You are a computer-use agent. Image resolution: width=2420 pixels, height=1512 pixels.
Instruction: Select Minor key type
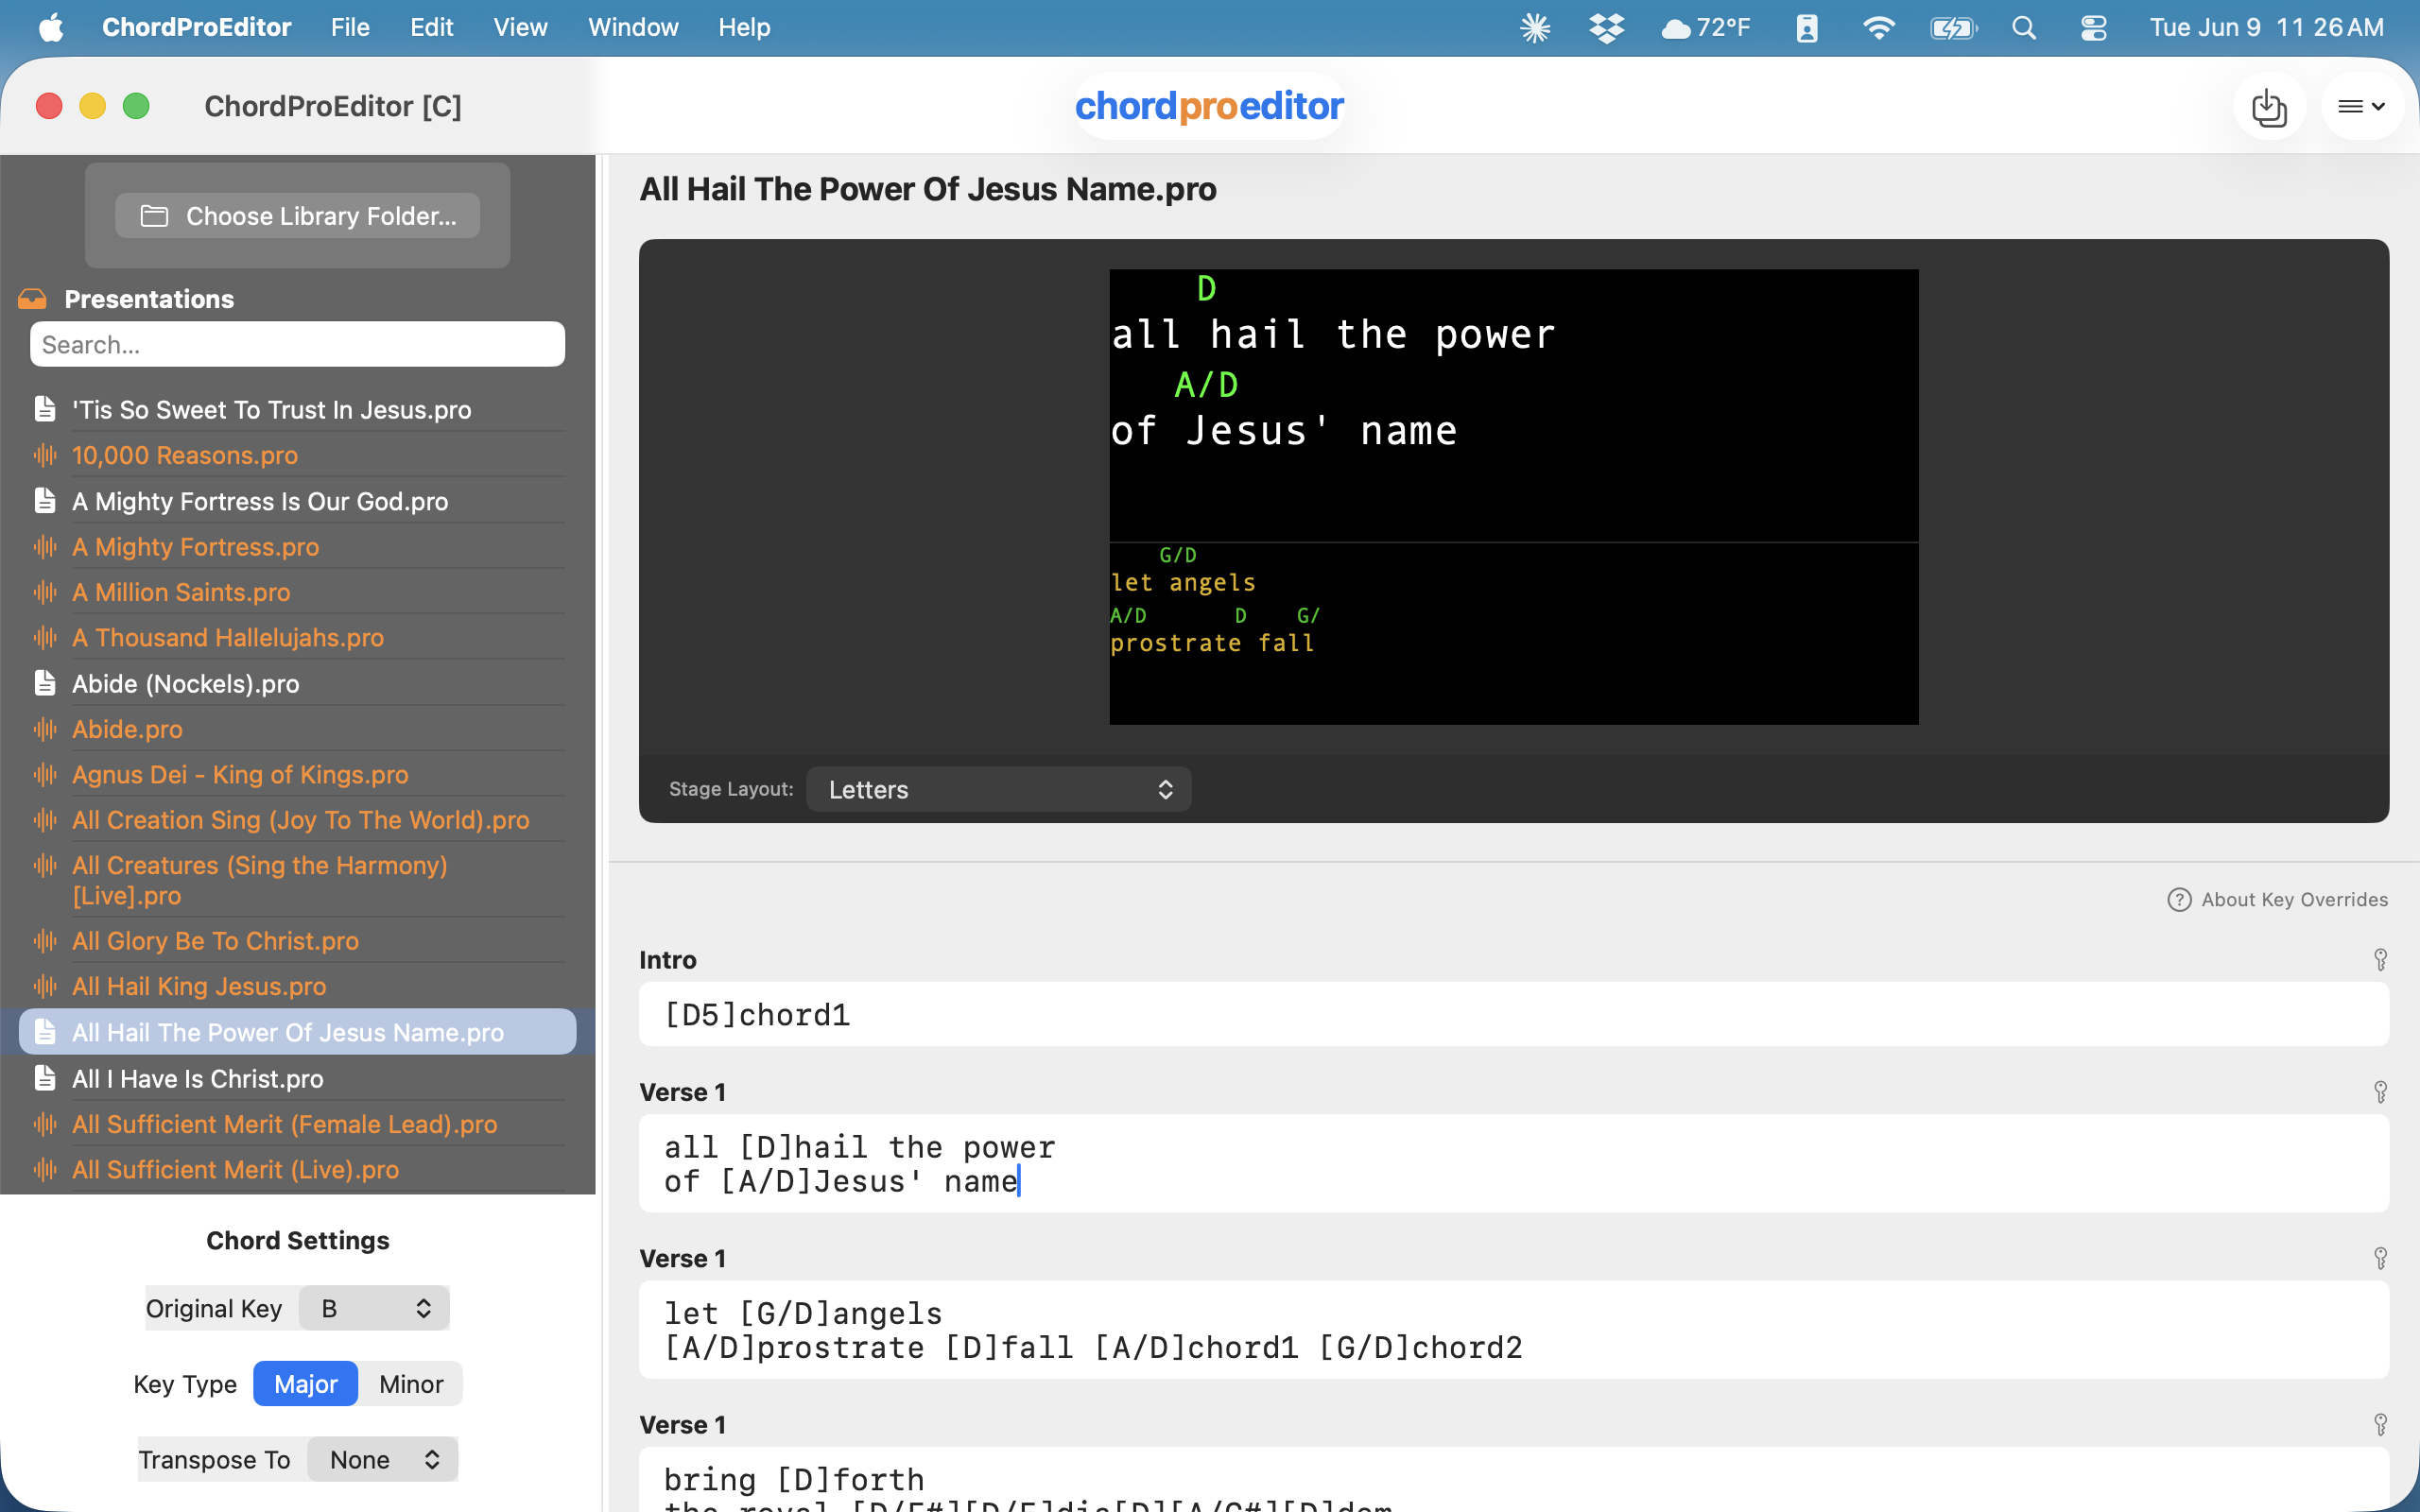410,1384
